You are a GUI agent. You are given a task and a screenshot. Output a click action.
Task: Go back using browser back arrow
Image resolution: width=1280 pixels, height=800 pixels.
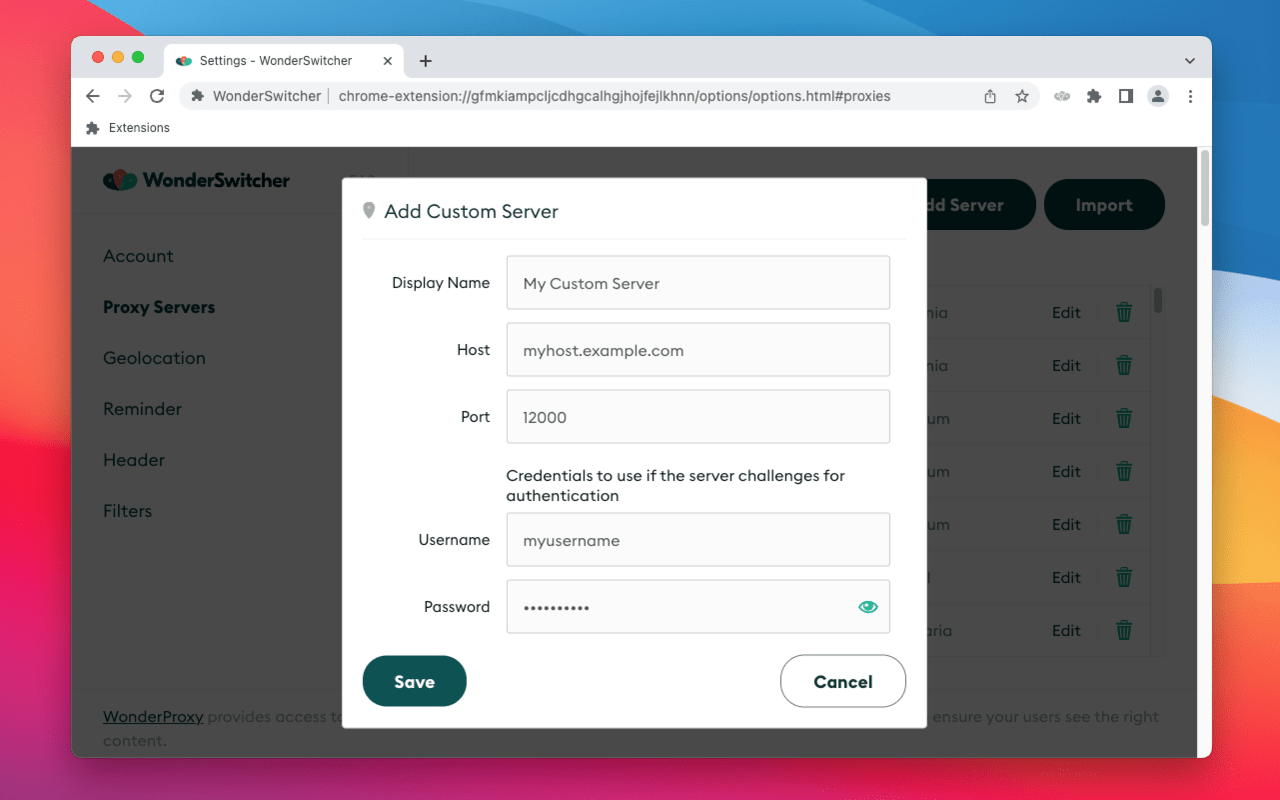coord(93,96)
